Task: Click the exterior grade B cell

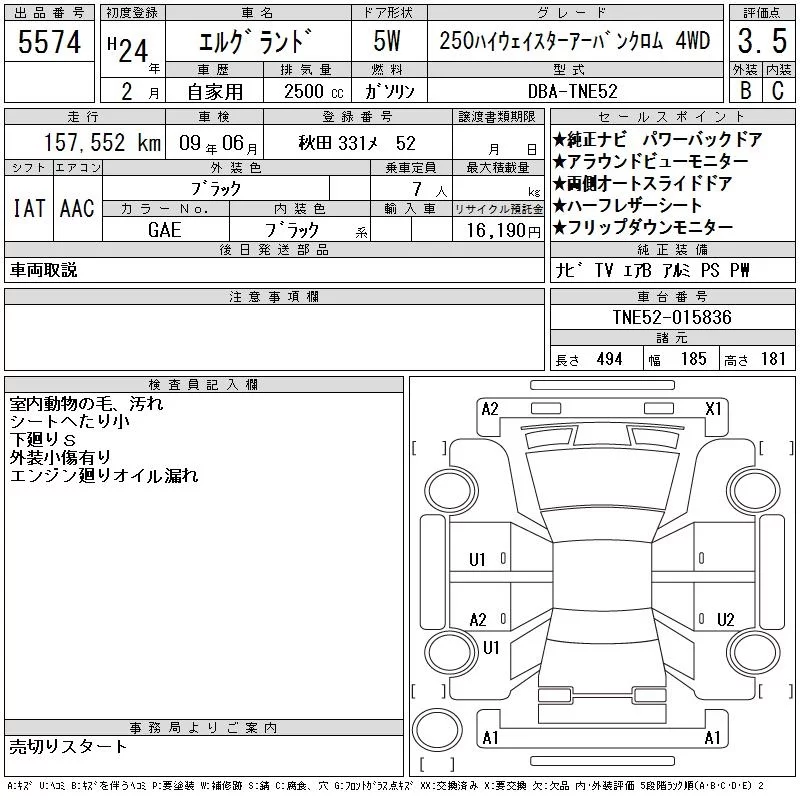Action: pyautogui.click(x=745, y=90)
